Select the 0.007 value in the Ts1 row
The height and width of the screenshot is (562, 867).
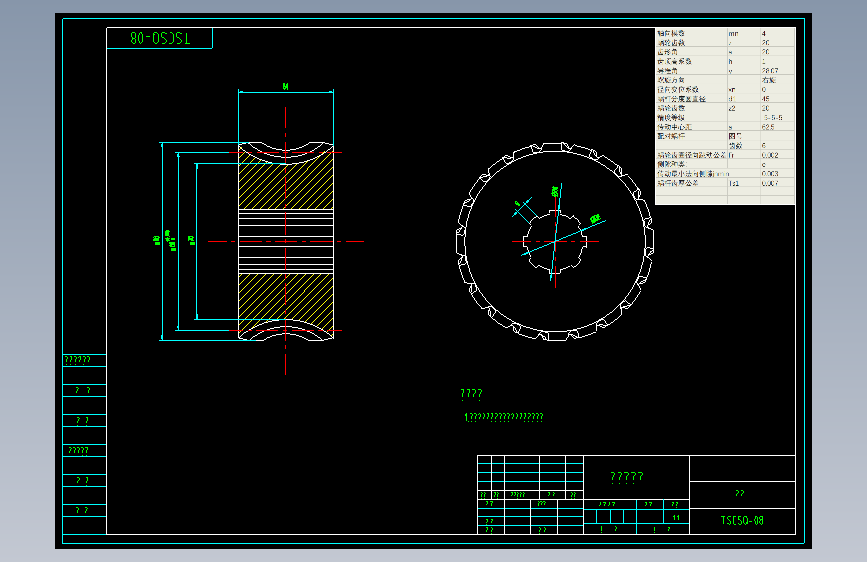770,183
